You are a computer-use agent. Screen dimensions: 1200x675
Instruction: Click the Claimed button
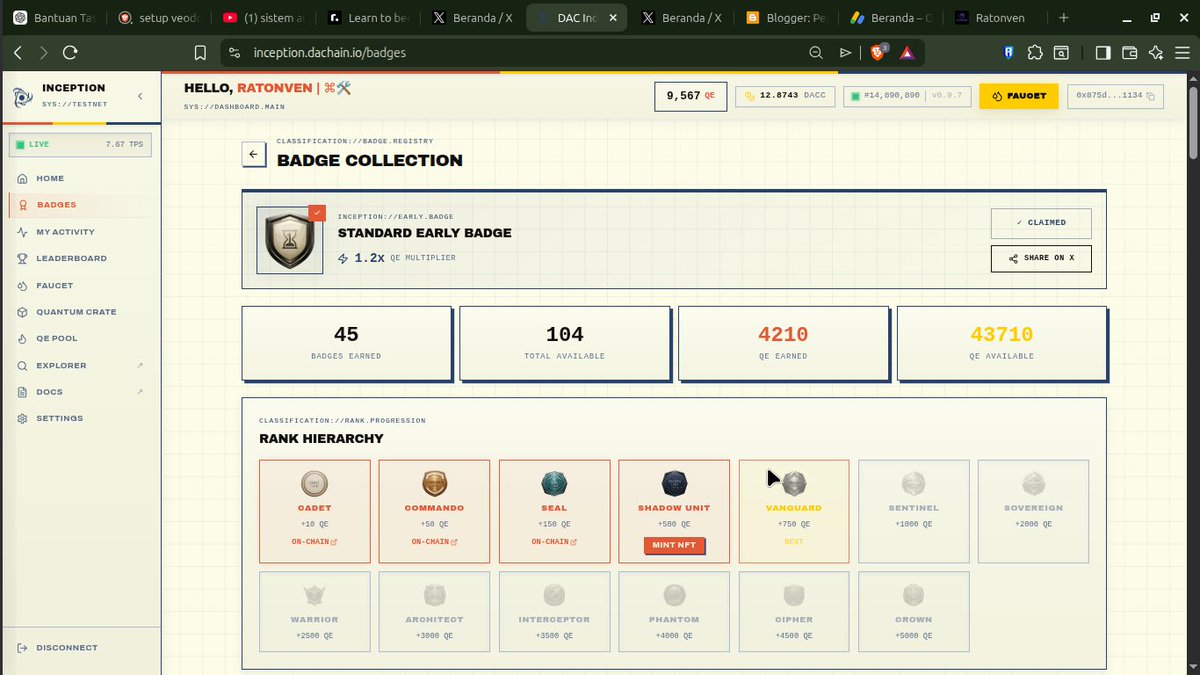tap(1041, 223)
